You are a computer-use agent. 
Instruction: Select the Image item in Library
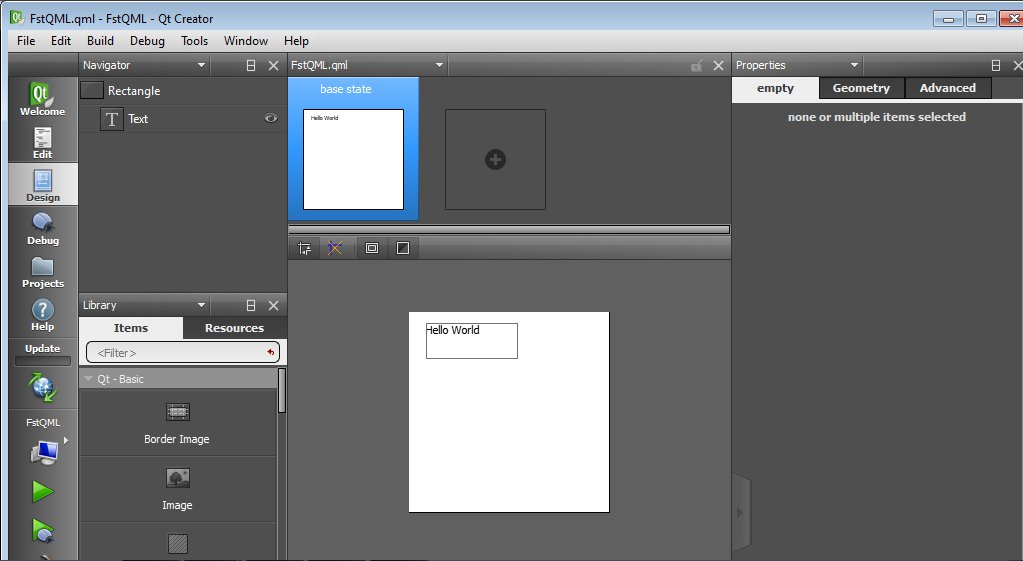(177, 489)
